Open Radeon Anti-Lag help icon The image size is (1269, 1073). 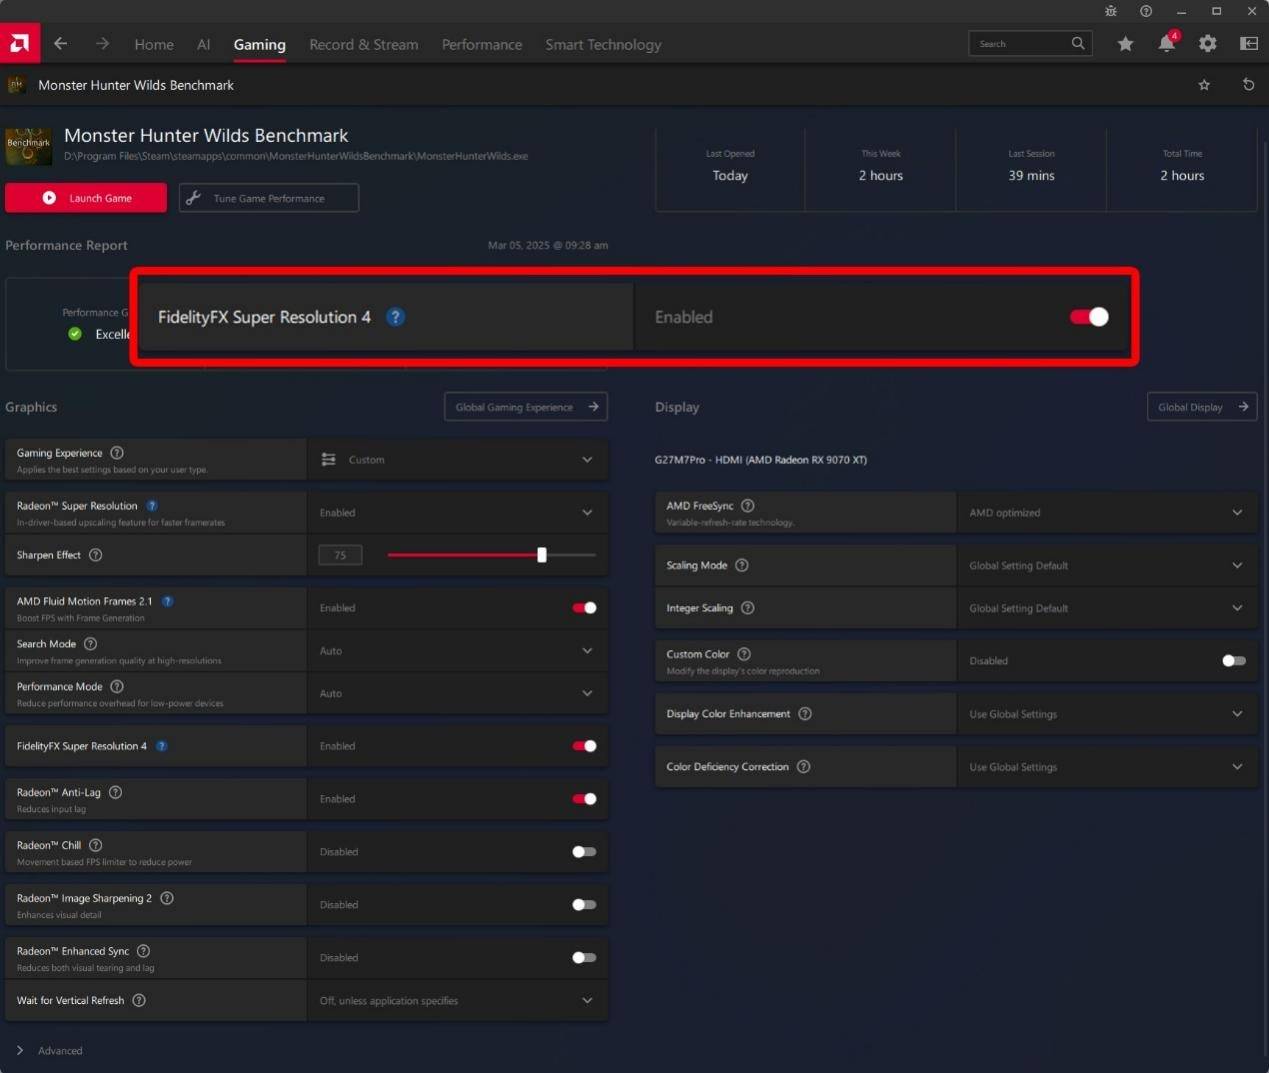(116, 792)
